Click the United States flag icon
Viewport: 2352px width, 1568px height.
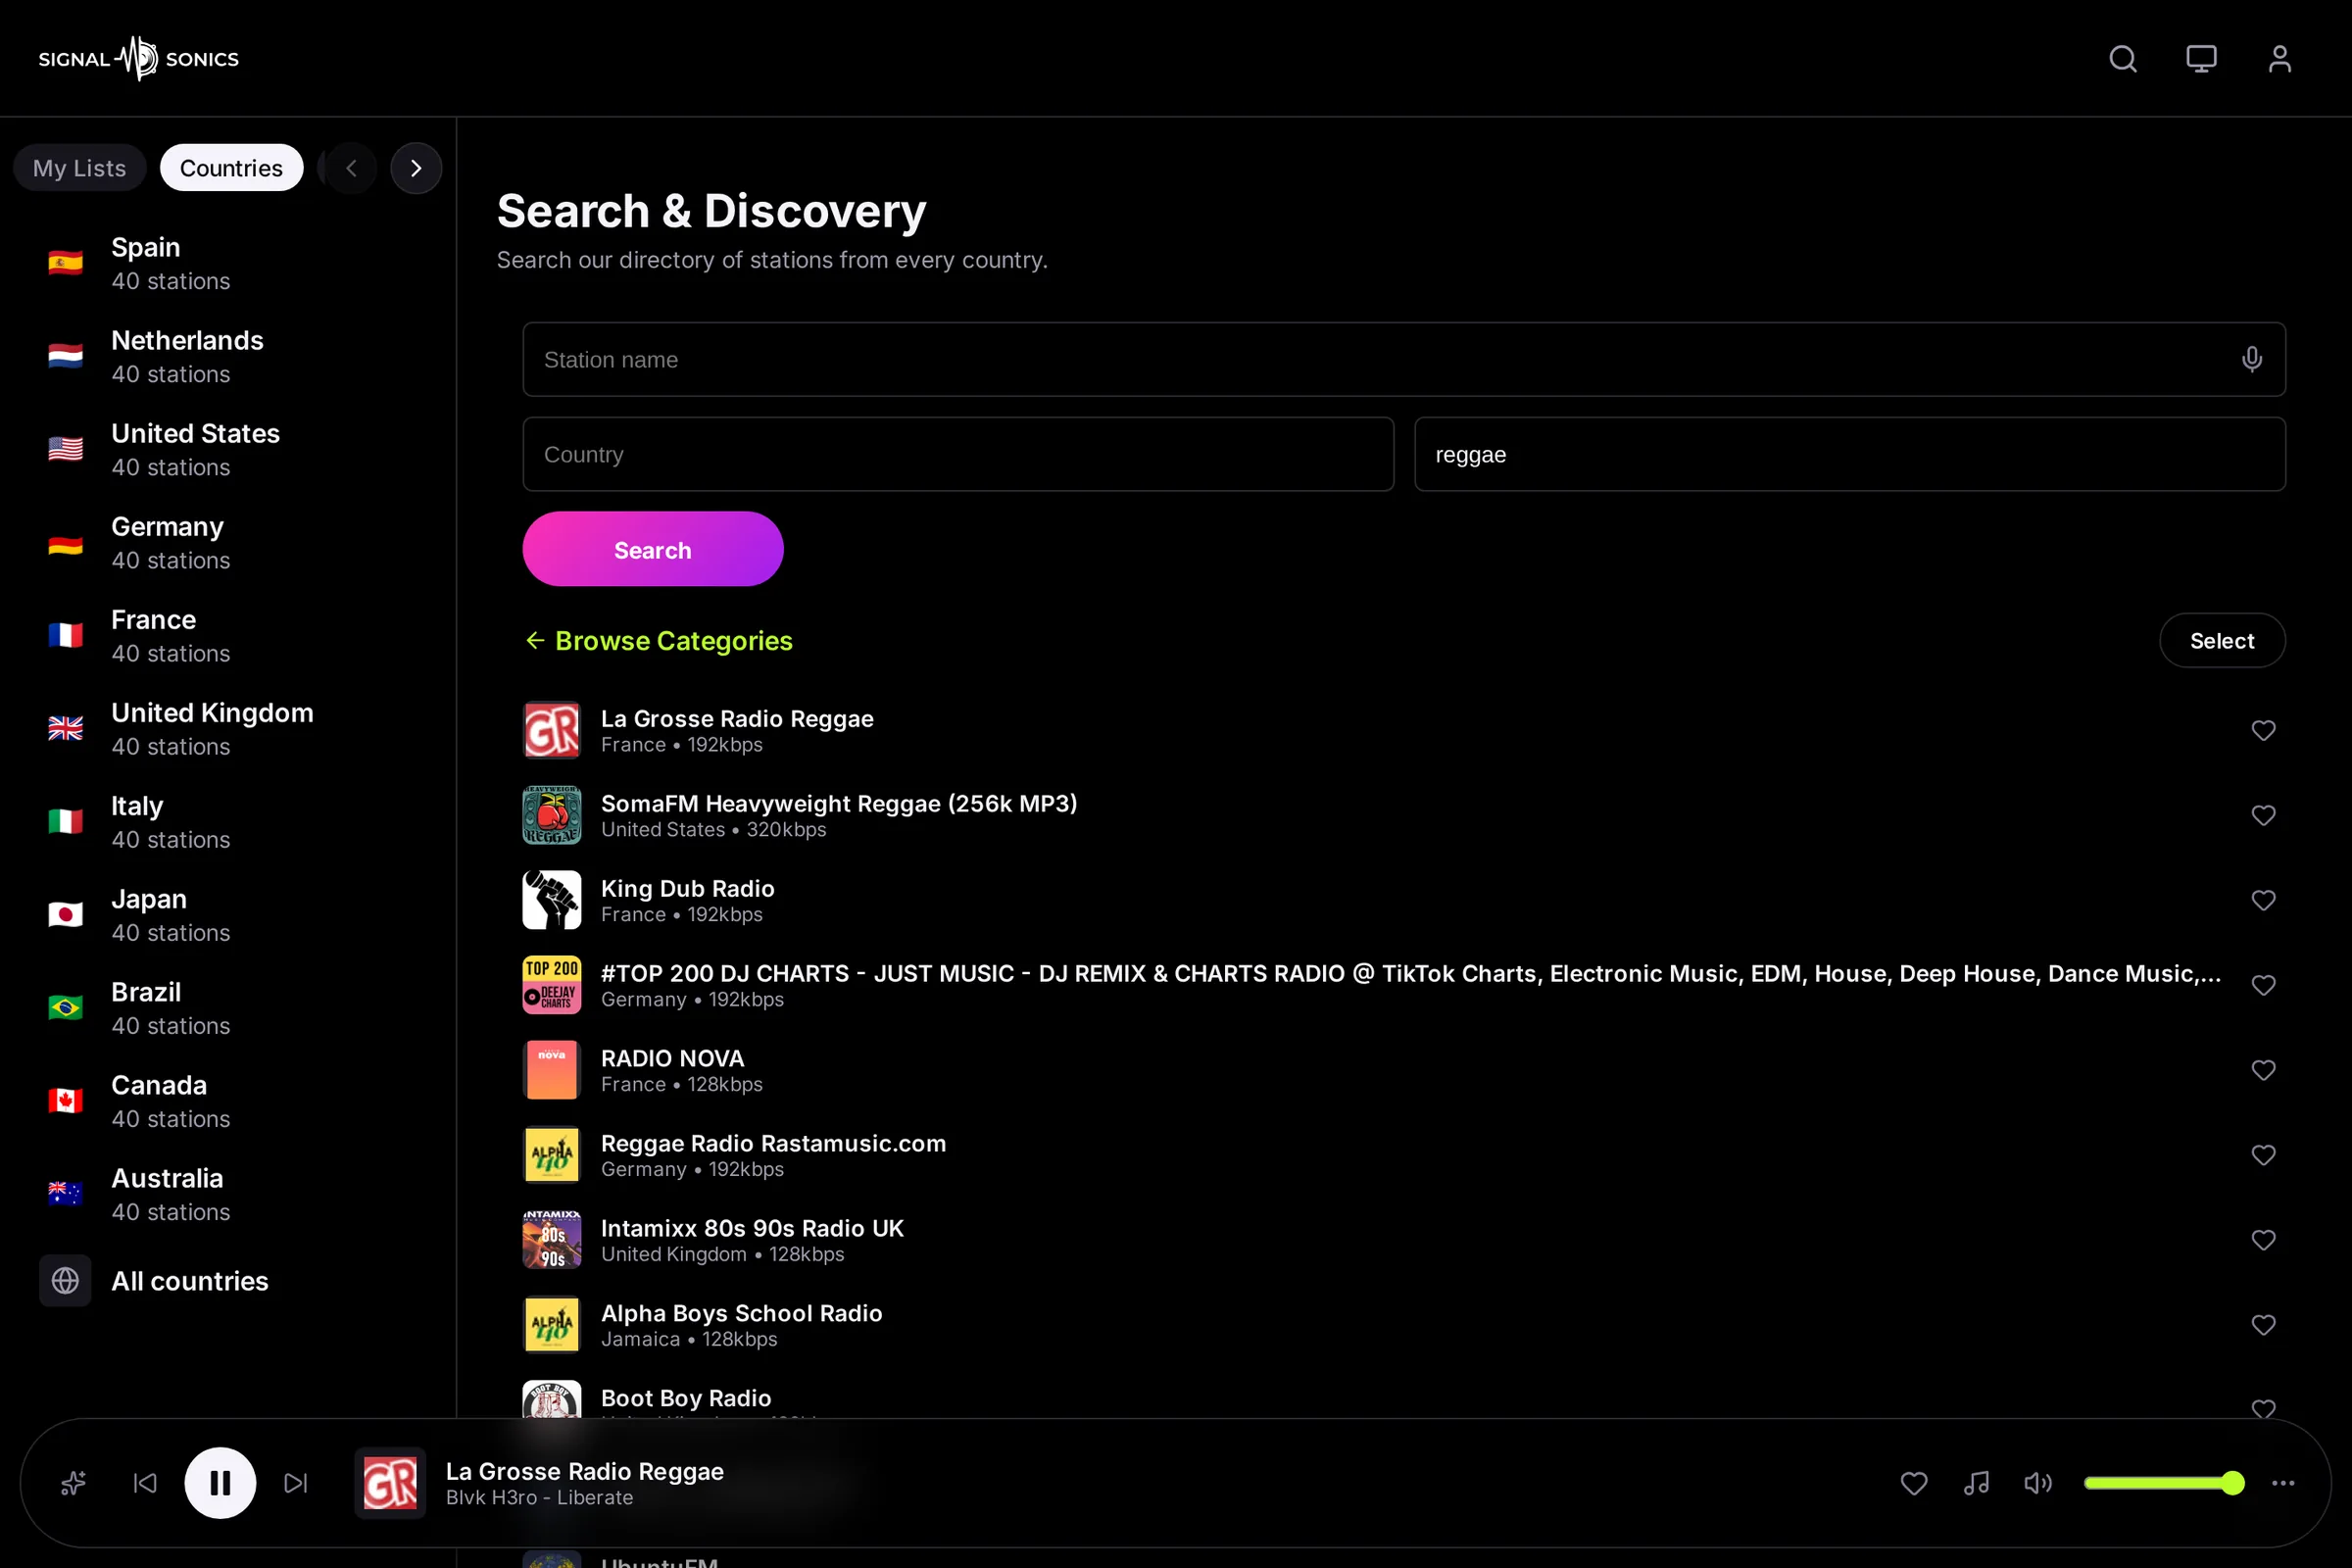[x=65, y=449]
